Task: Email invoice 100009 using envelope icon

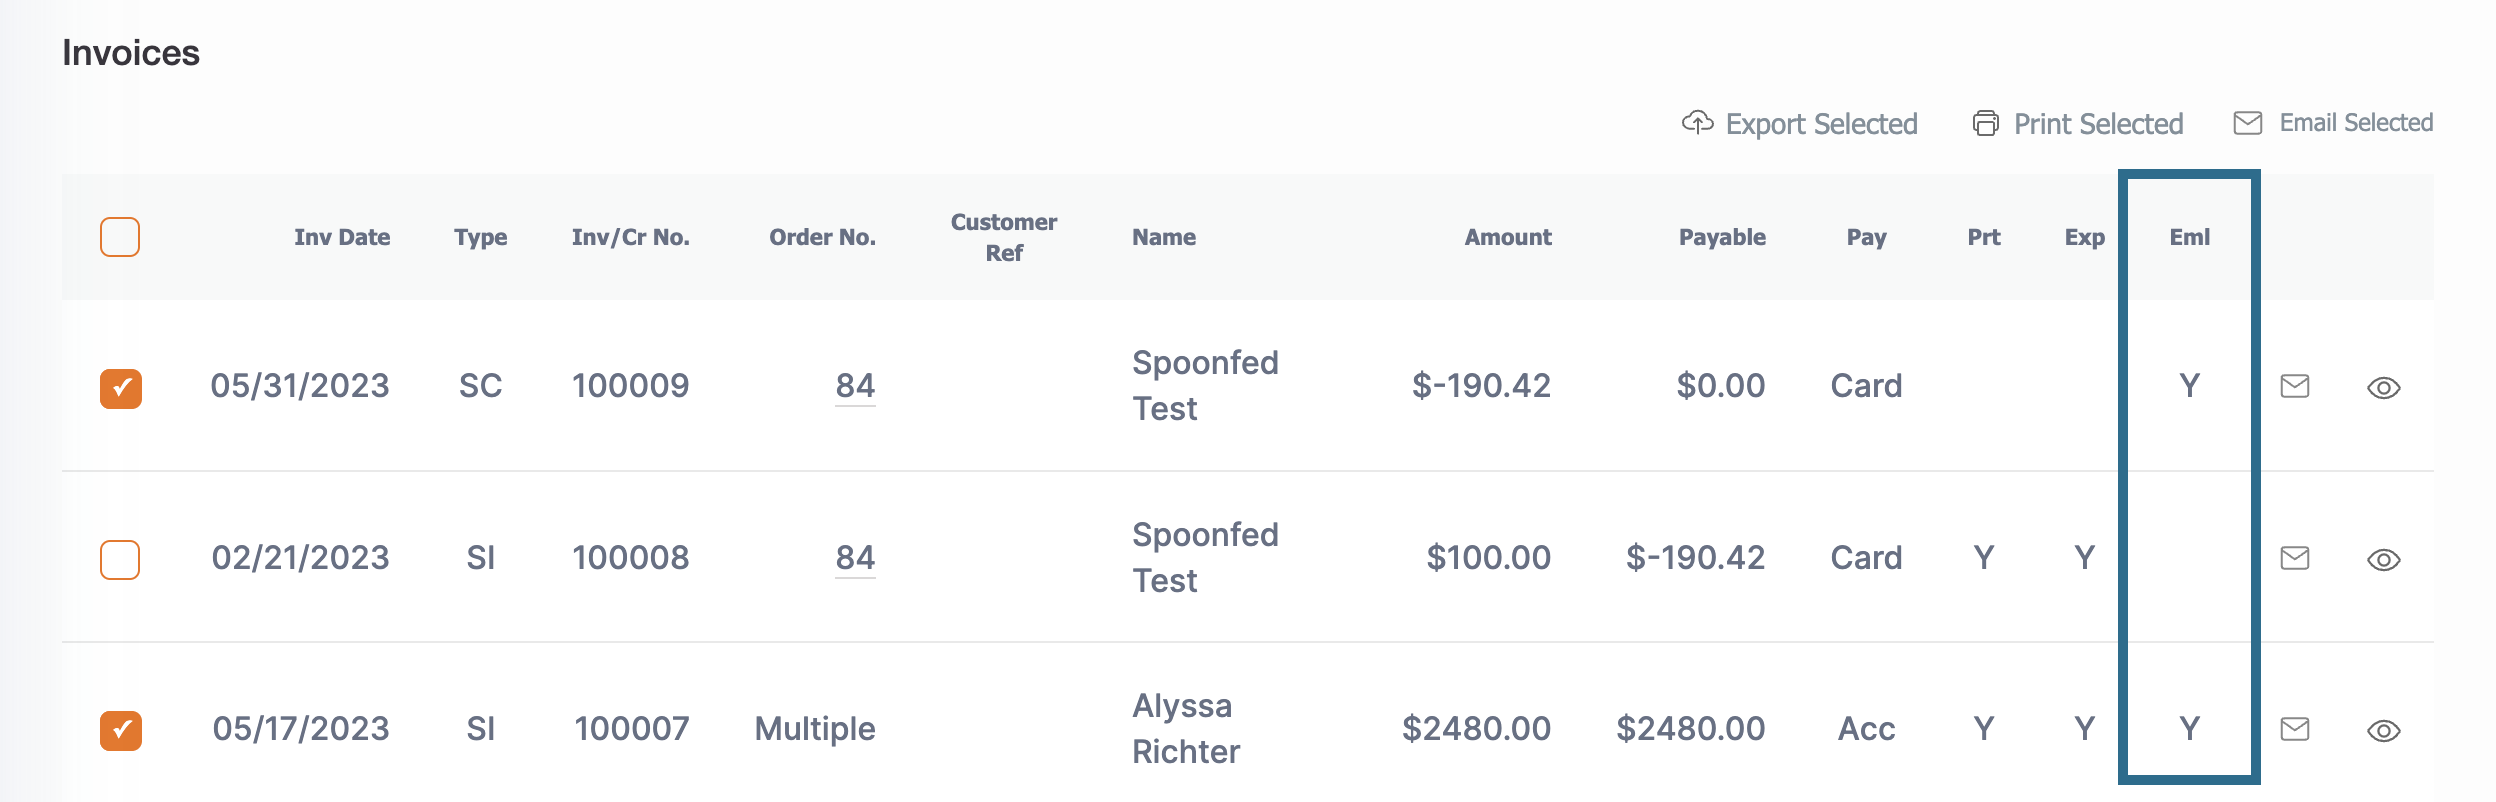Action: point(2294,386)
